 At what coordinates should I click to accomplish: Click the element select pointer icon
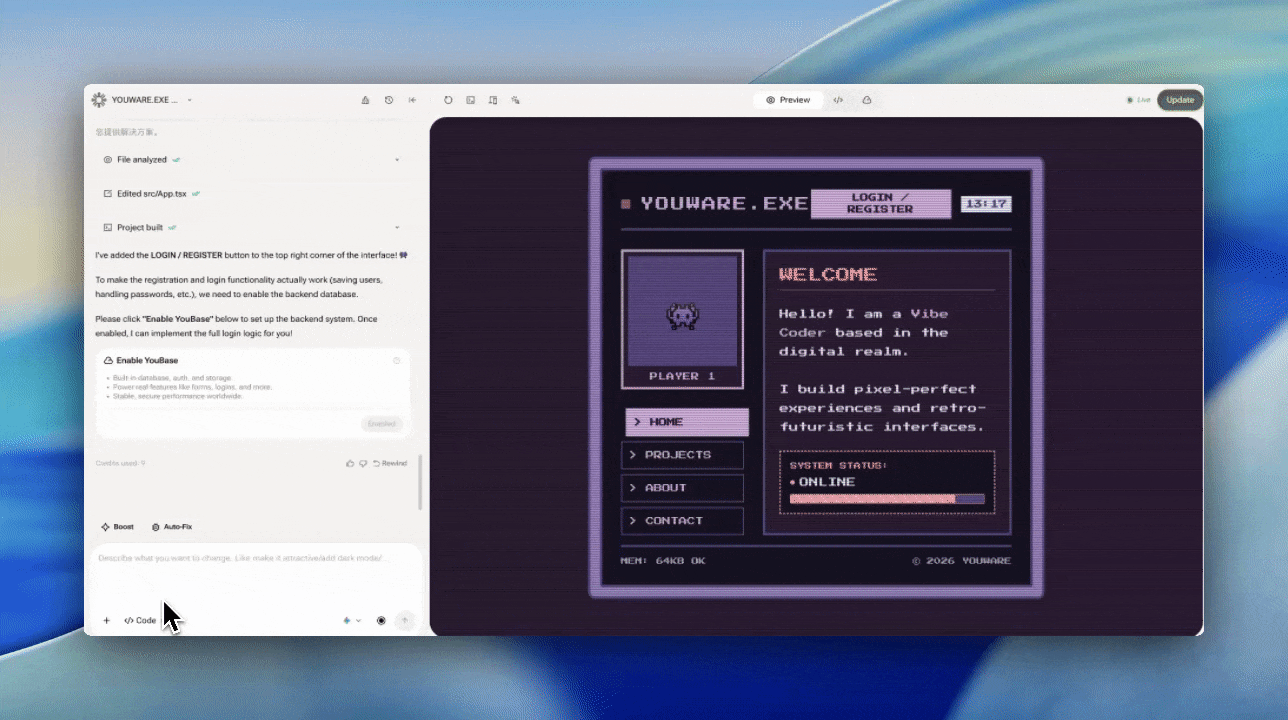[x=515, y=100]
